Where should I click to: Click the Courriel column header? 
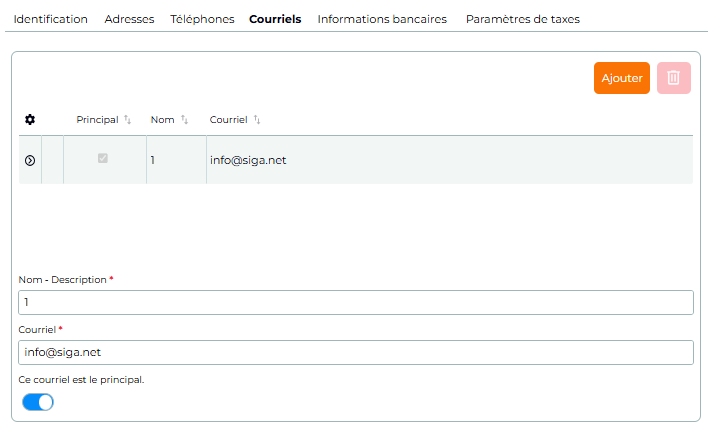coord(229,120)
